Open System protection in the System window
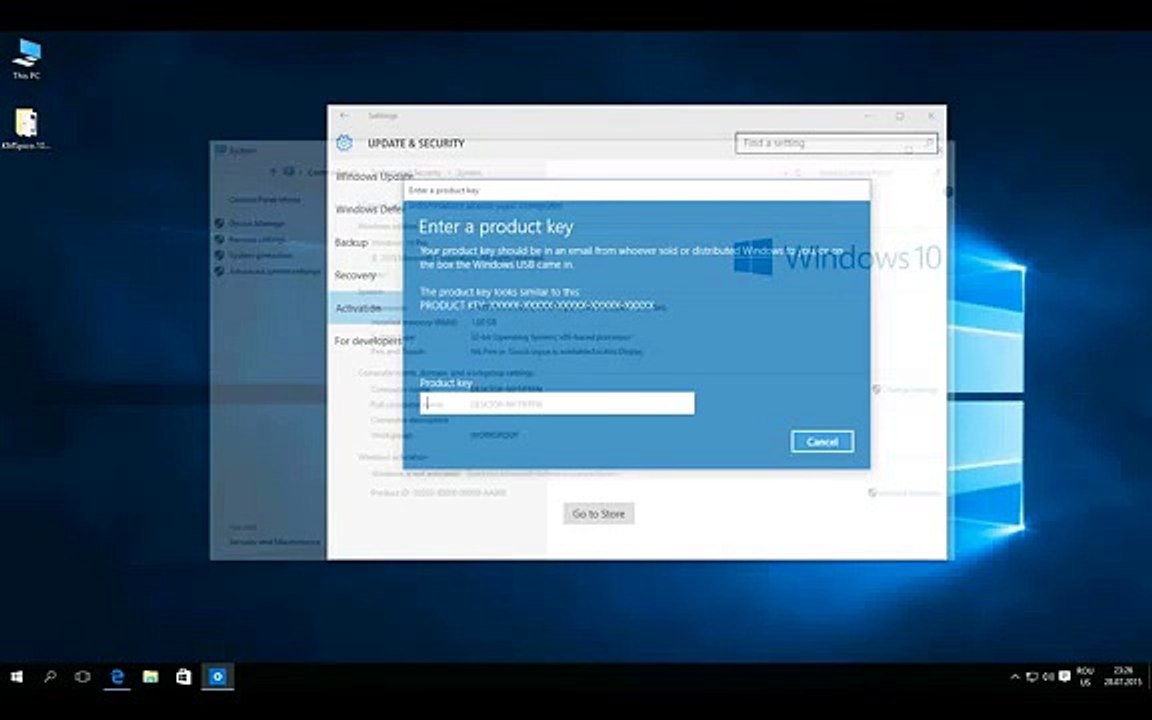 pyautogui.click(x=260, y=256)
